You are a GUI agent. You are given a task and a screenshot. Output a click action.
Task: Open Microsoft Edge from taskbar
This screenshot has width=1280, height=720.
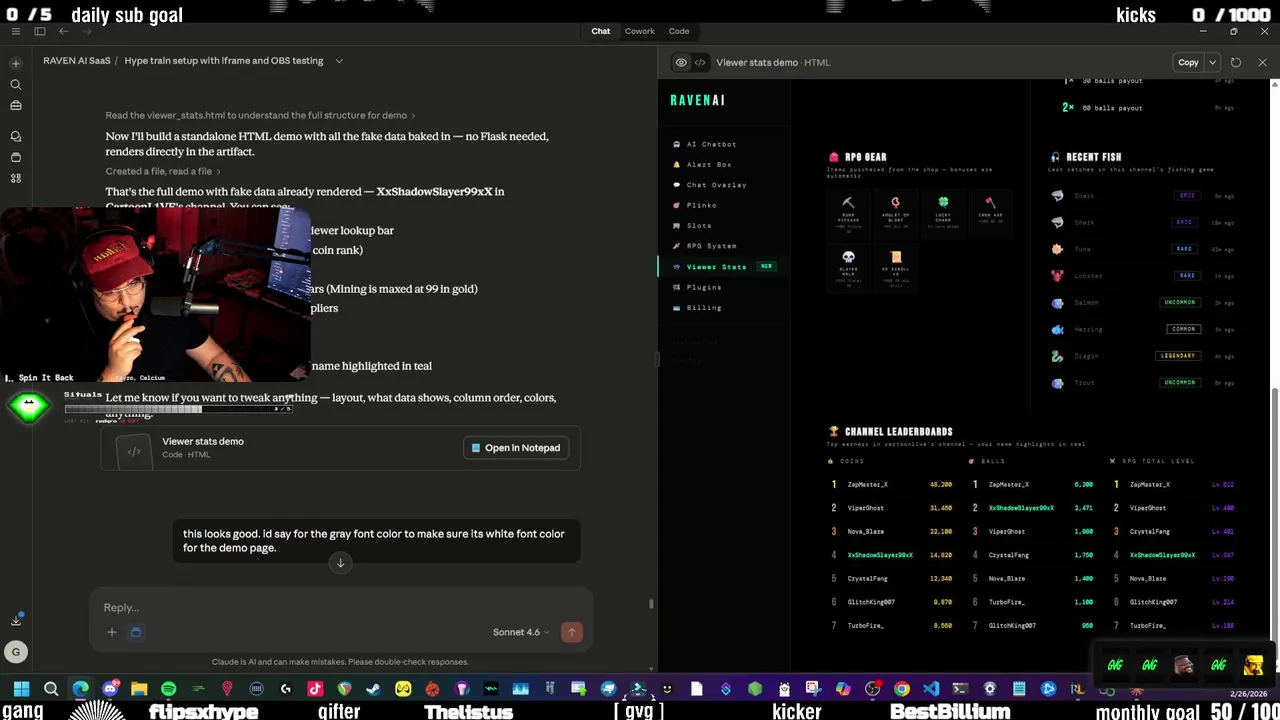pos(80,689)
